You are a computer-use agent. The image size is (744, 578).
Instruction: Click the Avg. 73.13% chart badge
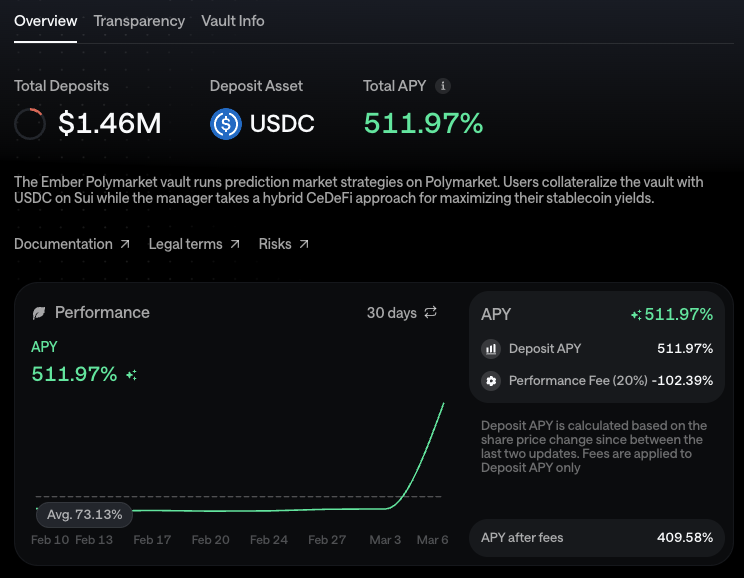click(x=84, y=514)
